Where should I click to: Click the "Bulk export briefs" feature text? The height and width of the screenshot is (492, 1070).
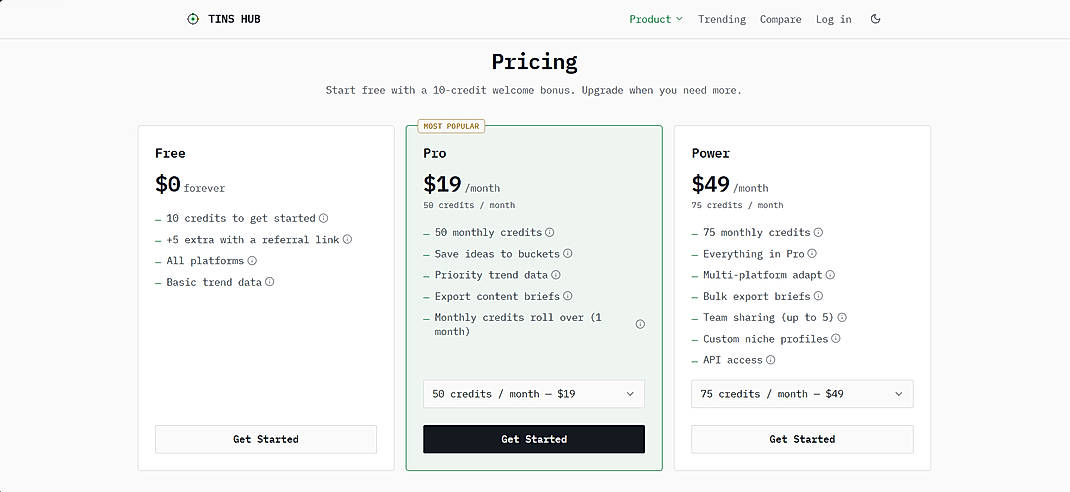tap(757, 296)
